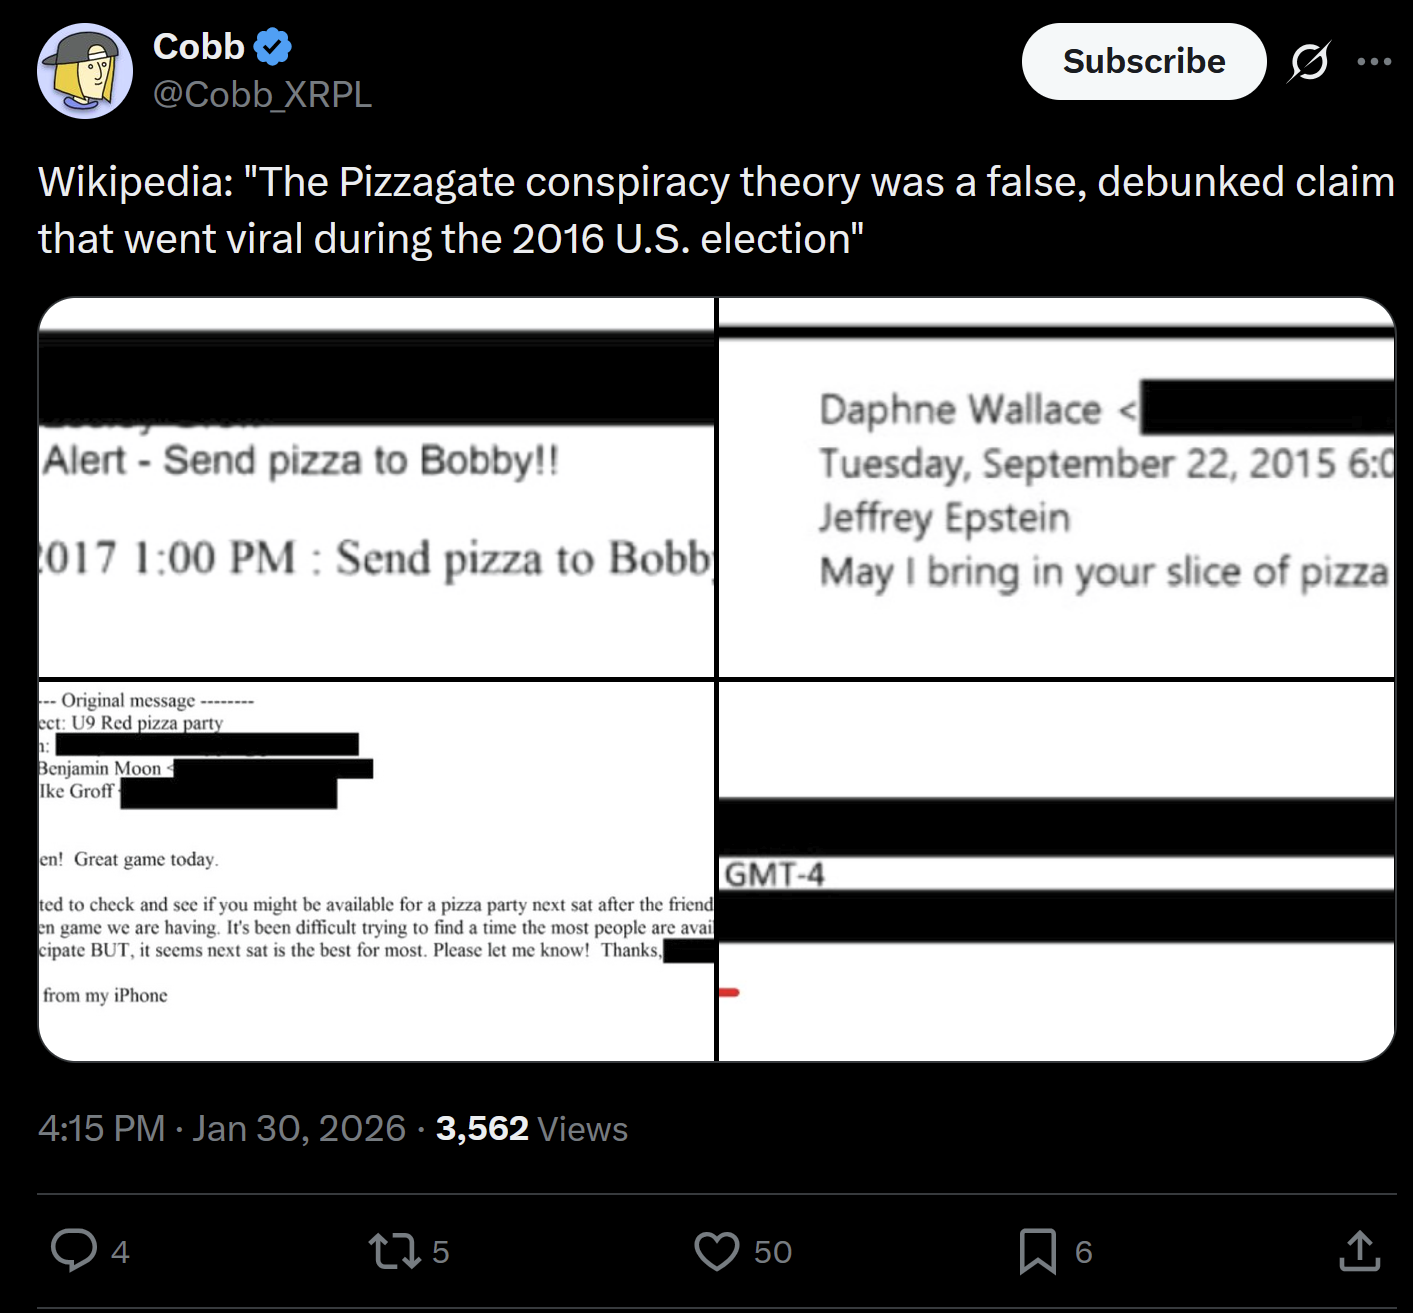The image size is (1413, 1313).
Task: Open Cobb's profile avatar
Action: tap(85, 71)
